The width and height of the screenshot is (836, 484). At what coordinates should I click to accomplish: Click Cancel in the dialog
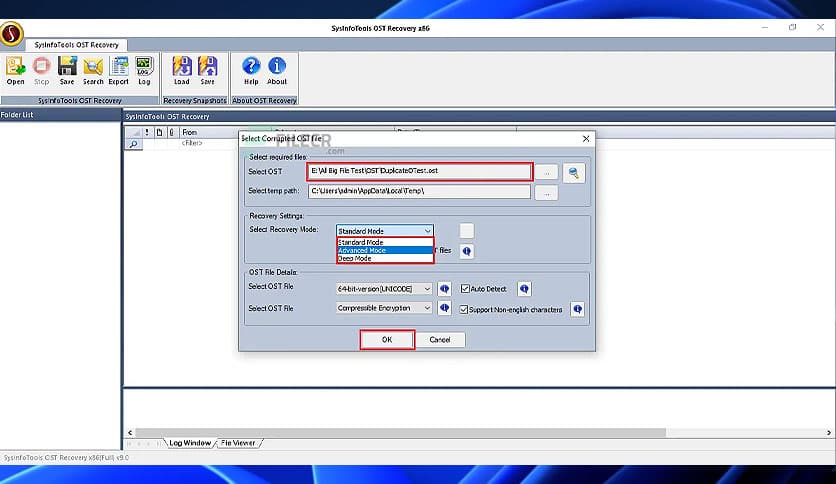(440, 340)
